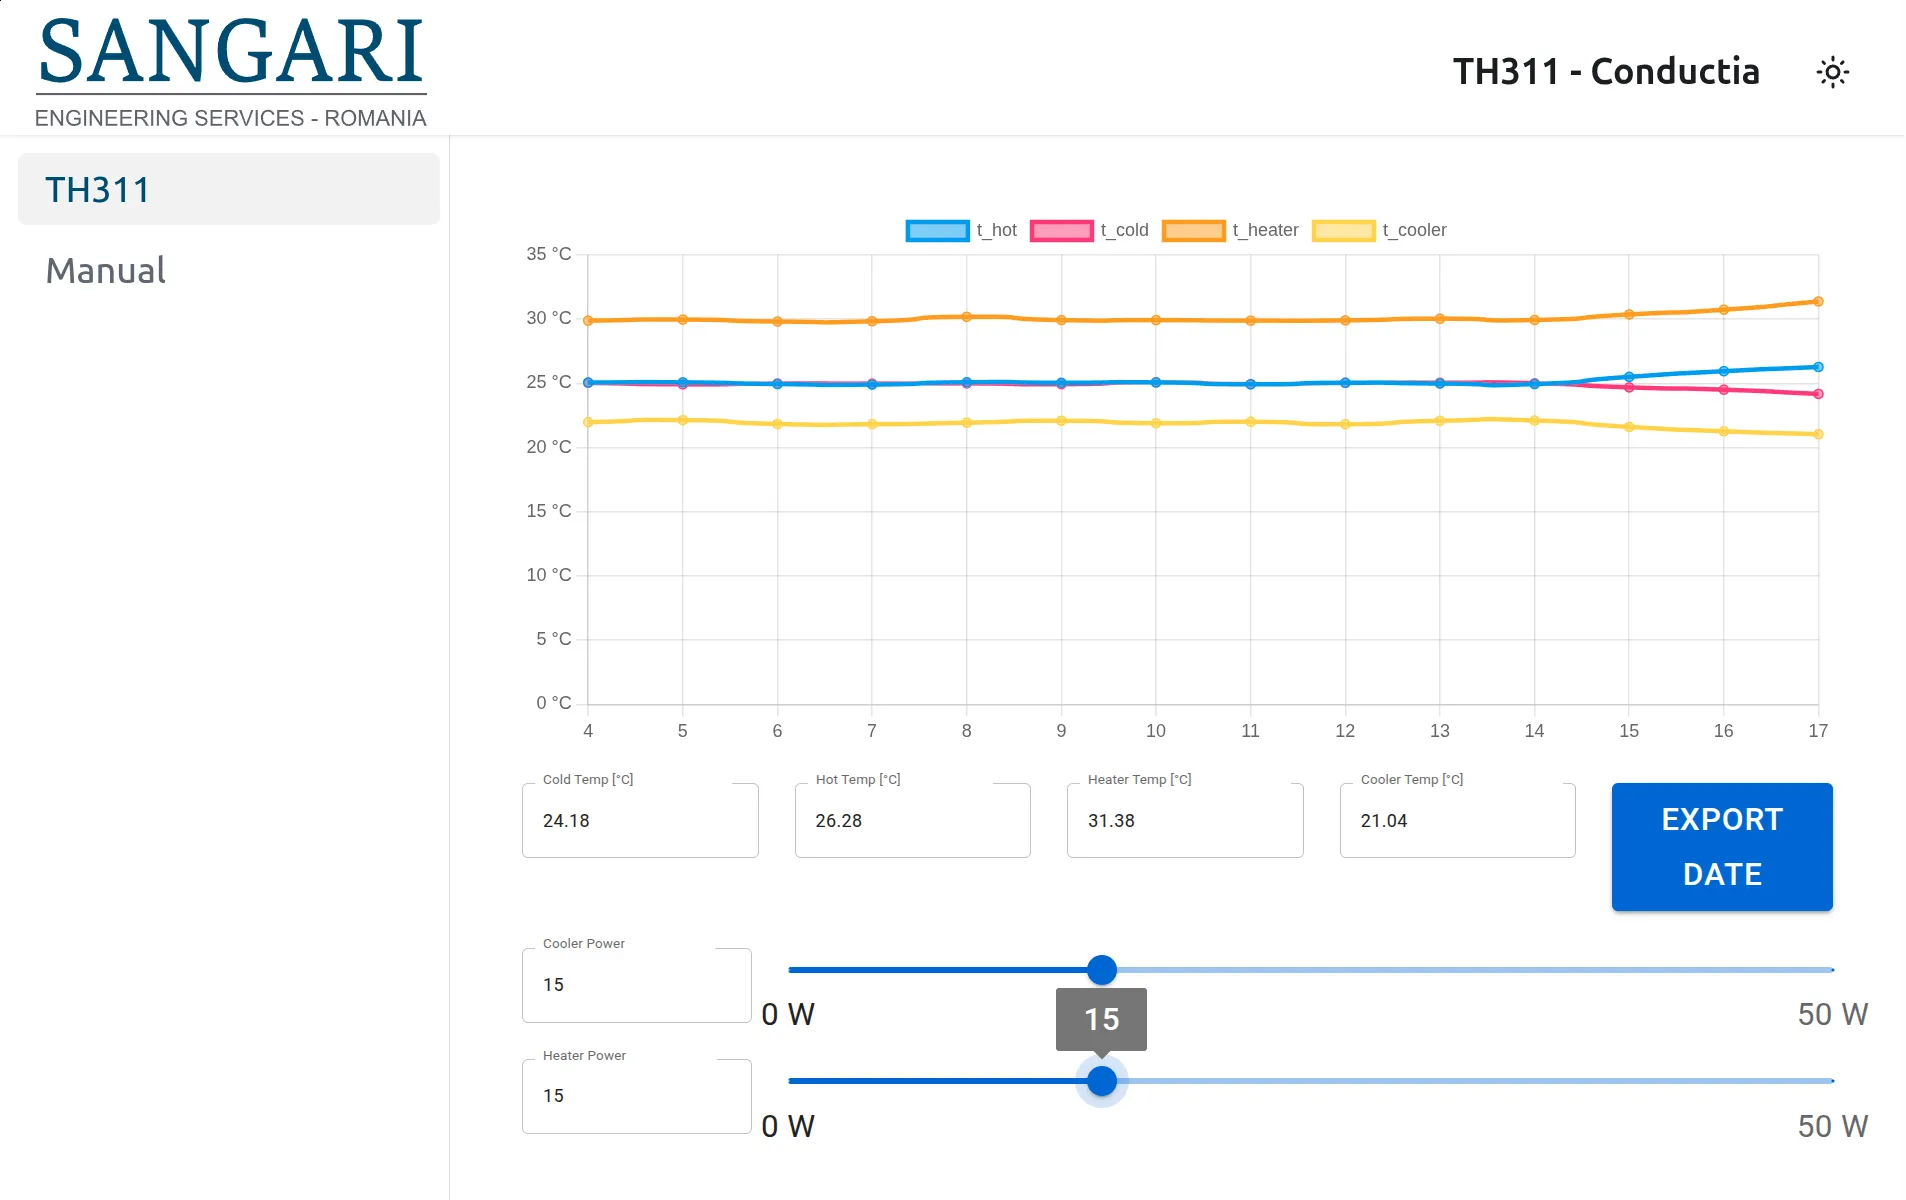Viewport: 1906px width, 1200px height.
Task: Select Manual from the sidebar
Action: [x=105, y=270]
